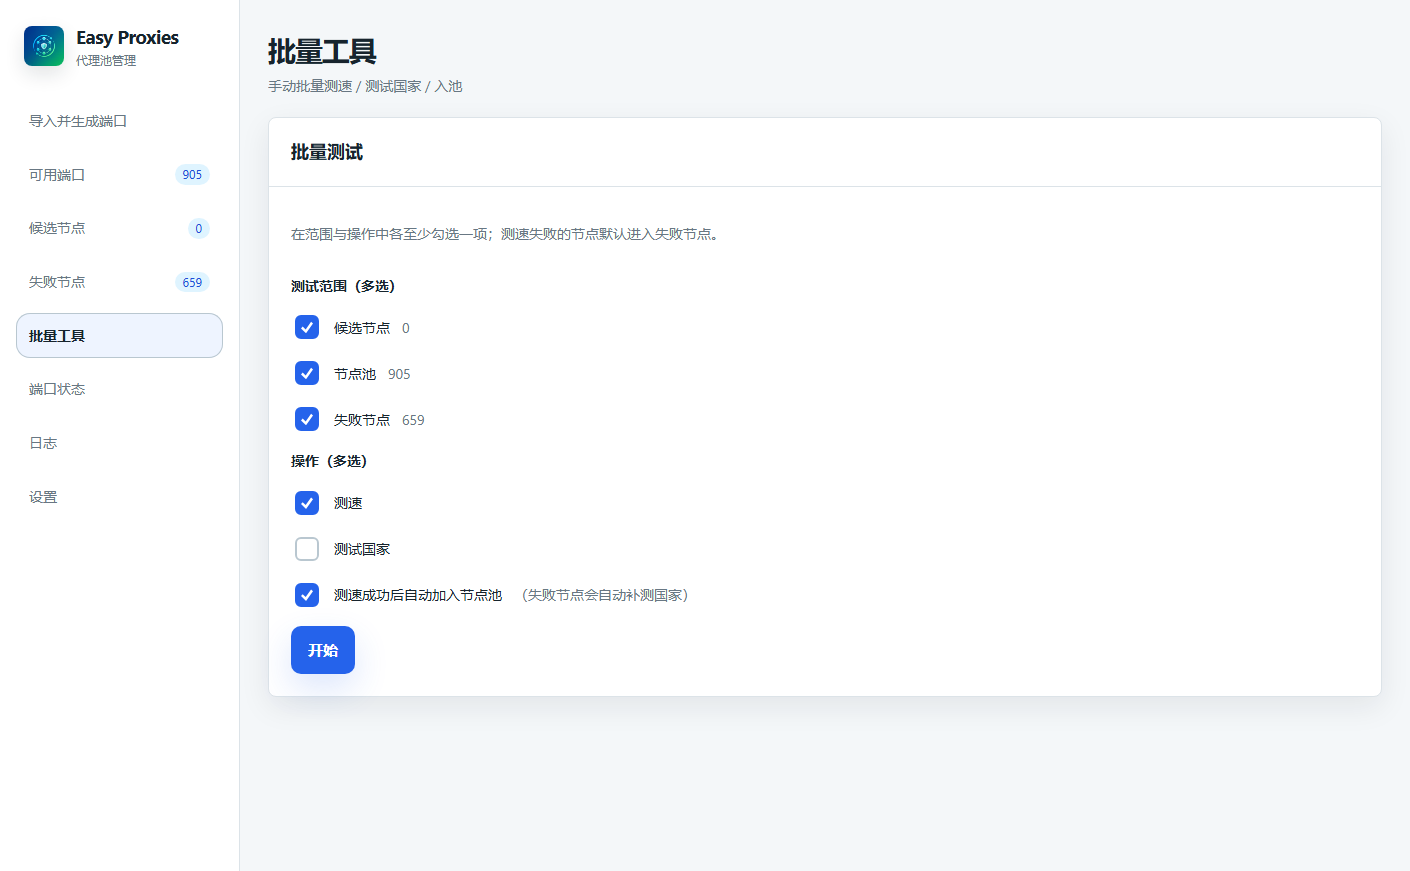
Task: Click the 905 badge next to 可用端口
Action: tap(192, 175)
